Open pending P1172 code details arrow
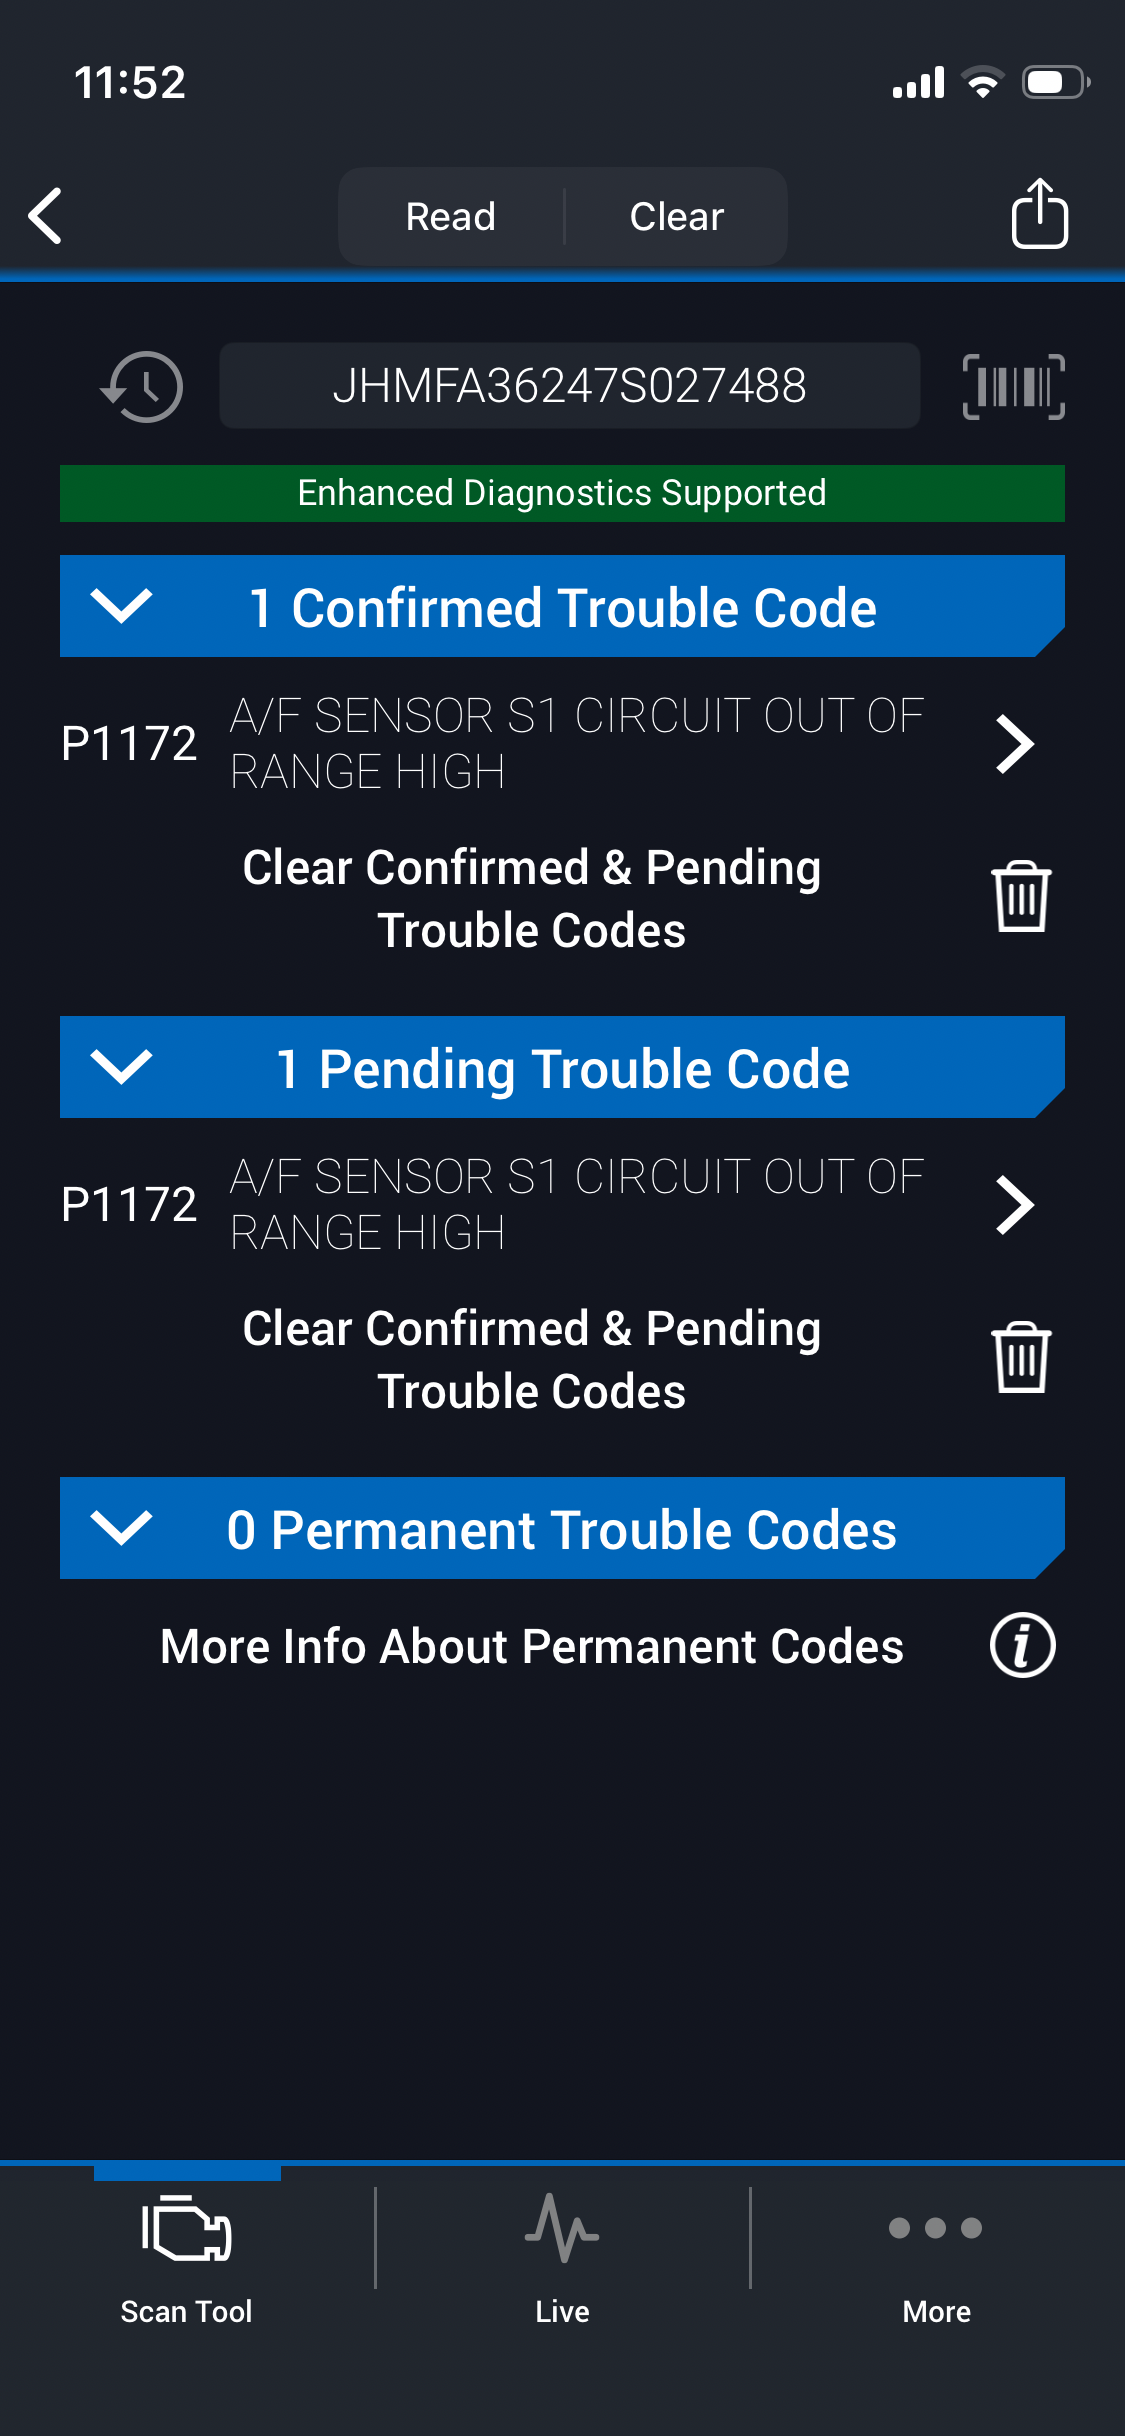 pyautogui.click(x=1015, y=1205)
